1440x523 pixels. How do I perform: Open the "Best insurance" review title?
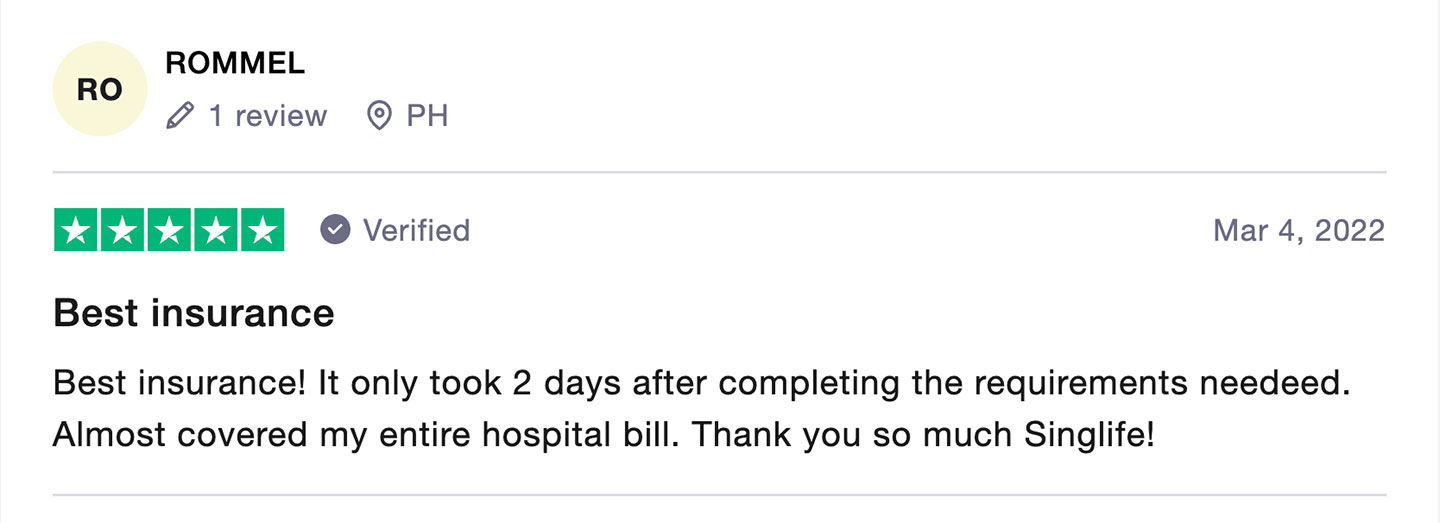pos(193,313)
